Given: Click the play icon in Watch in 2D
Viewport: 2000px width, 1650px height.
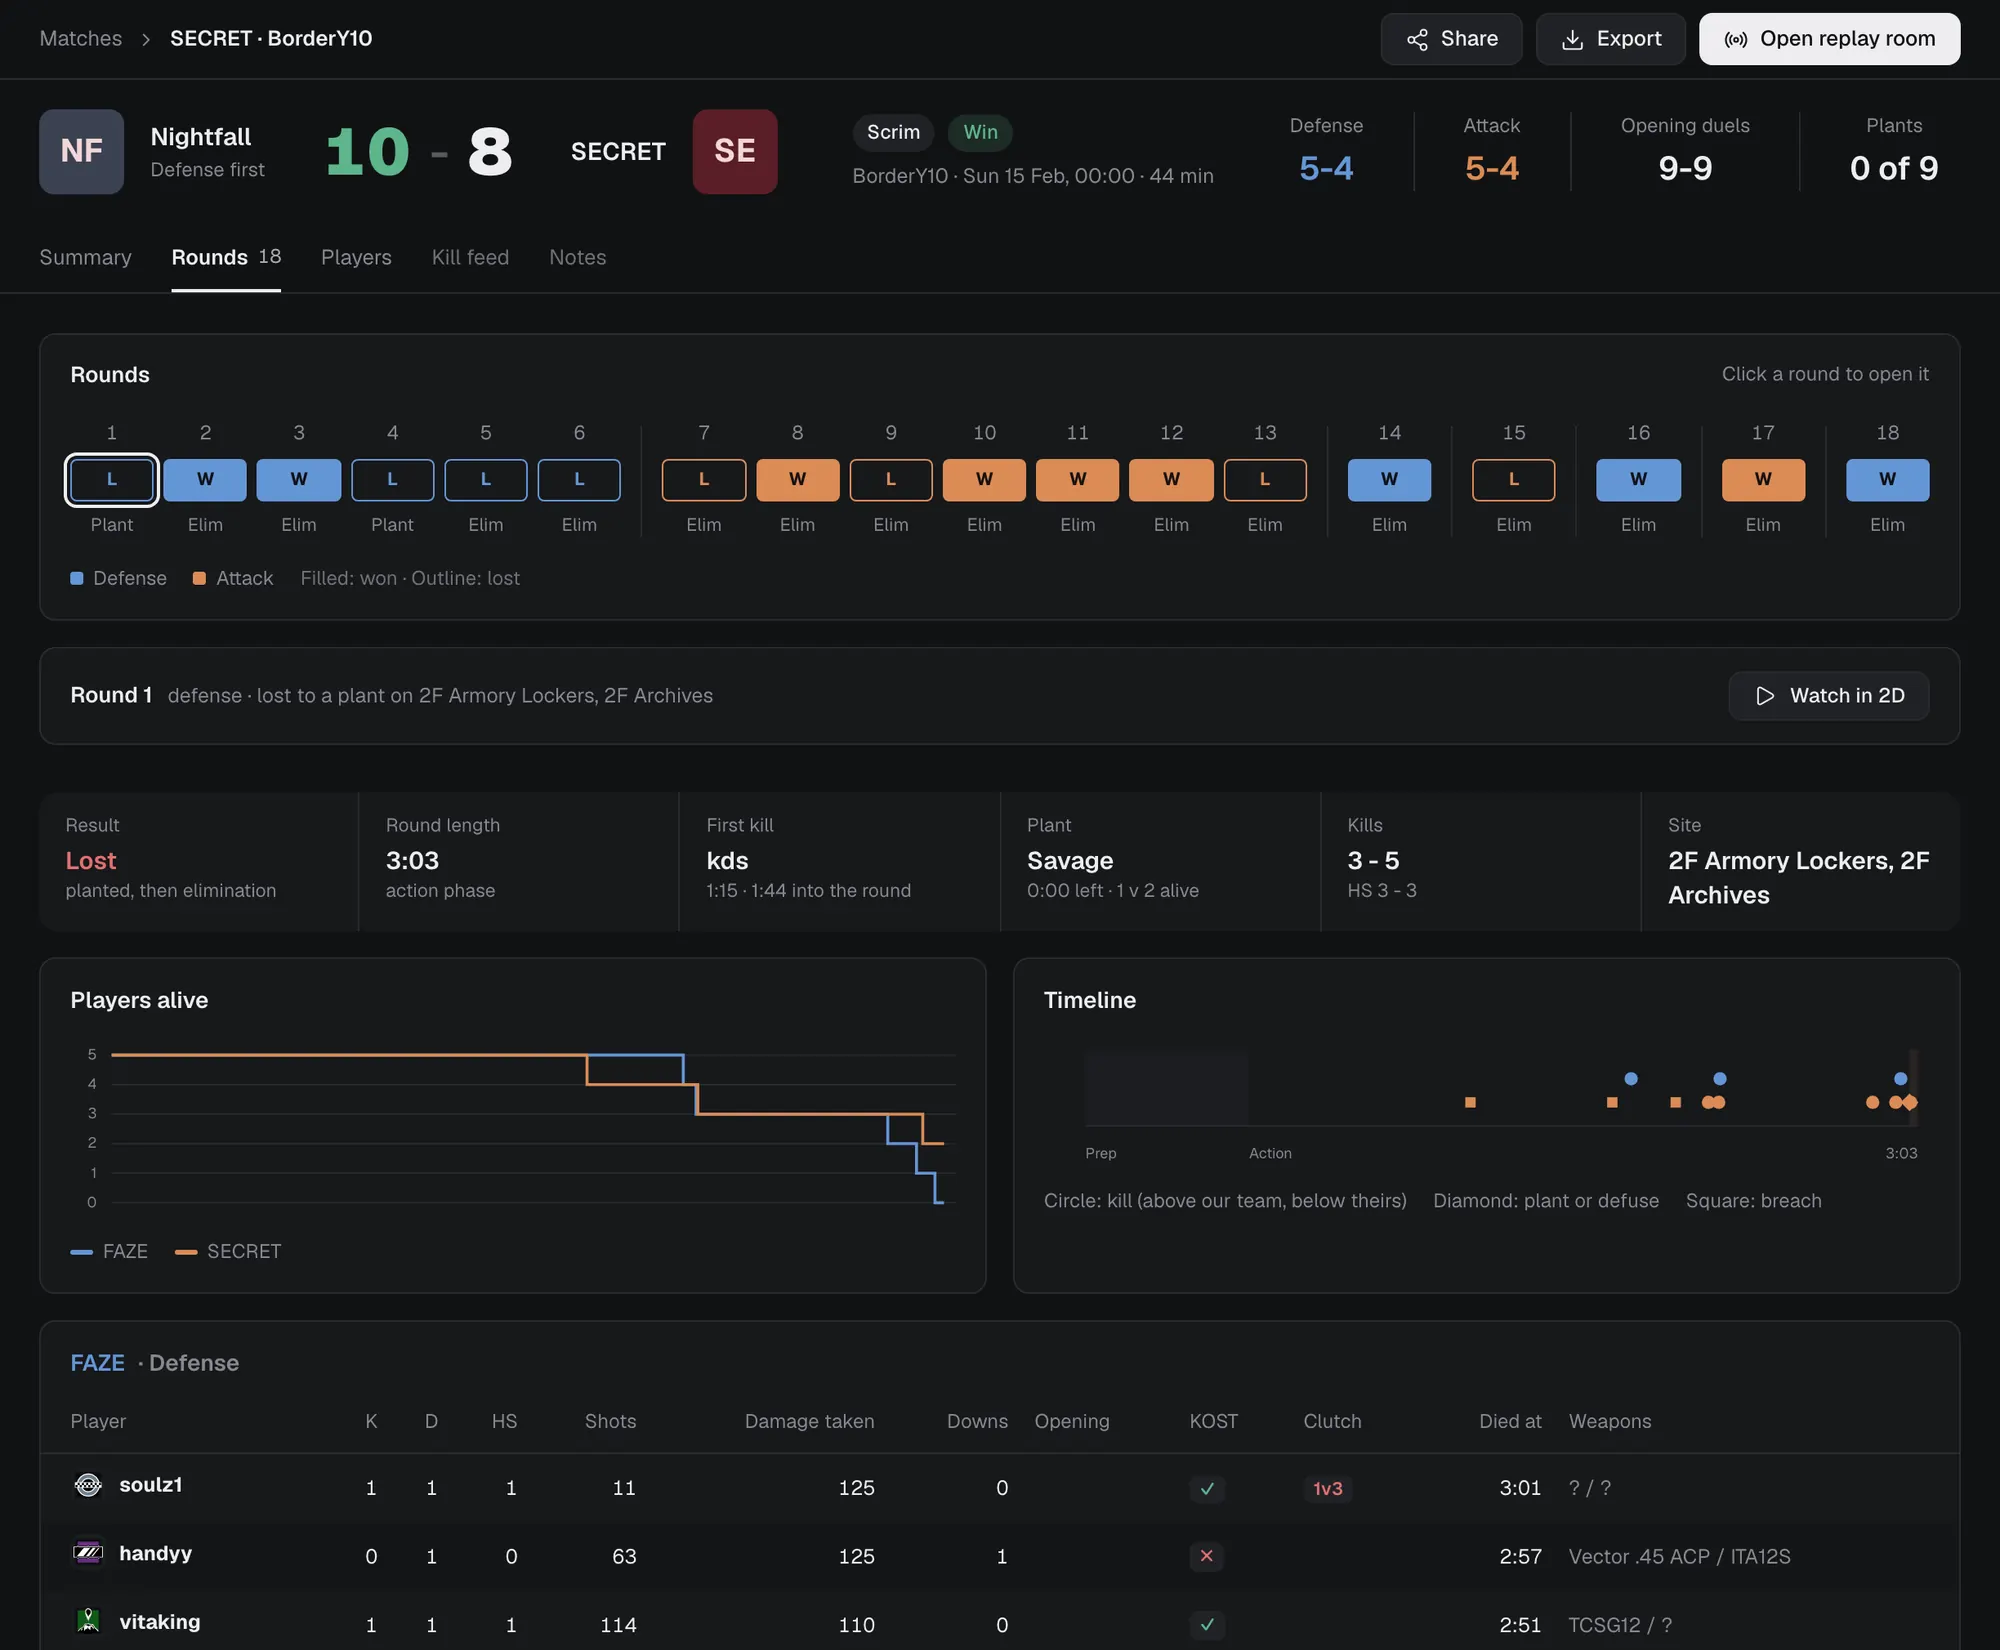Looking at the screenshot, I should (1765, 696).
